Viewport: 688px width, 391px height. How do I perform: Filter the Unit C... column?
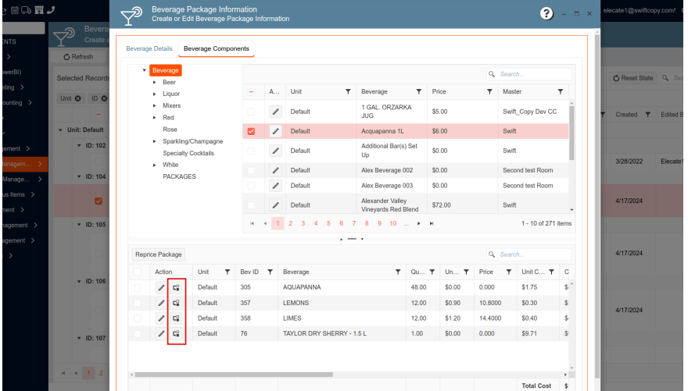point(552,272)
